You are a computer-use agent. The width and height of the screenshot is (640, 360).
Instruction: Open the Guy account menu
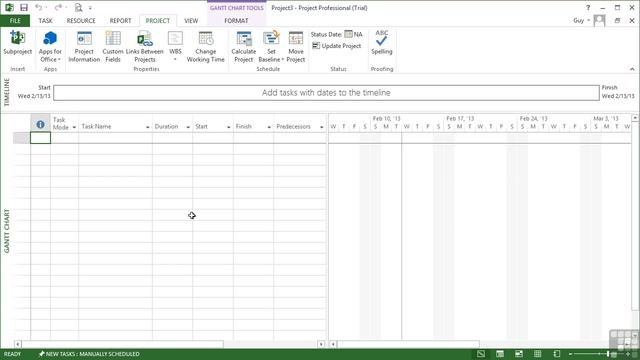[581, 20]
